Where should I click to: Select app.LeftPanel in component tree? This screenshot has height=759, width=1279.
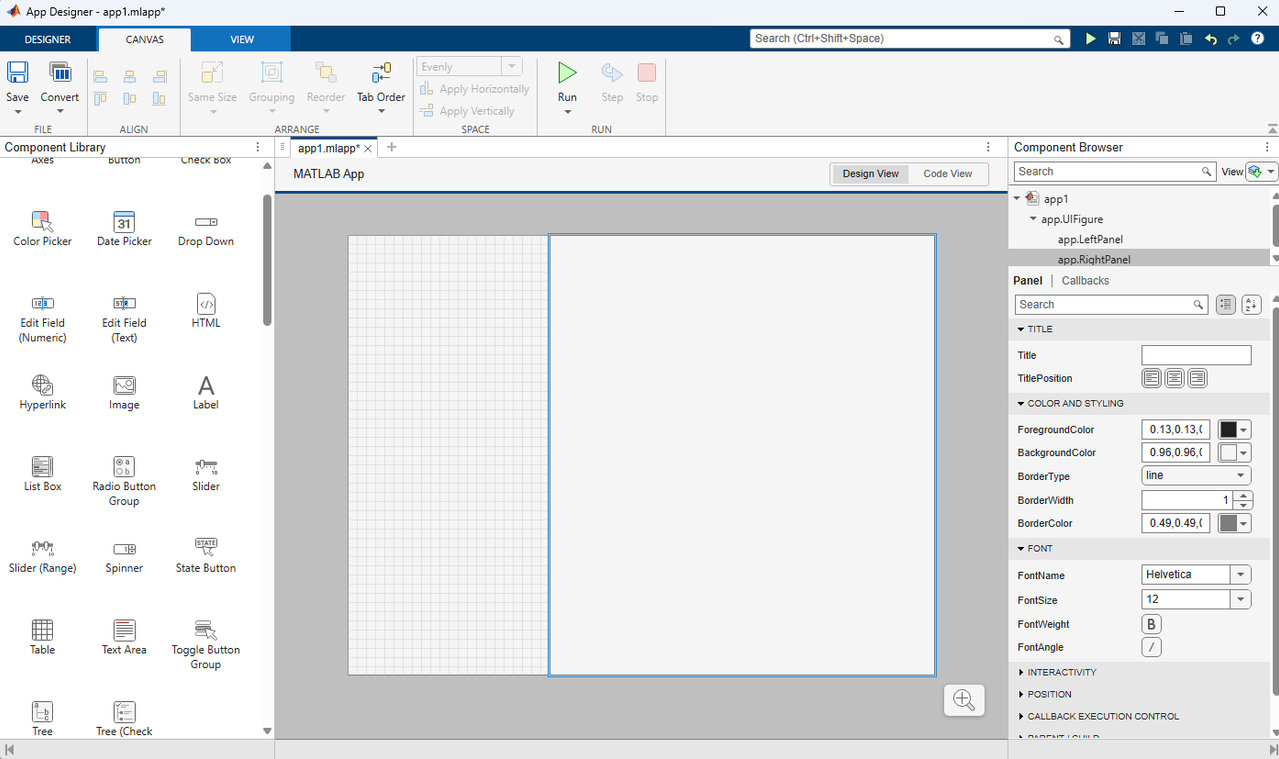[x=1090, y=240]
